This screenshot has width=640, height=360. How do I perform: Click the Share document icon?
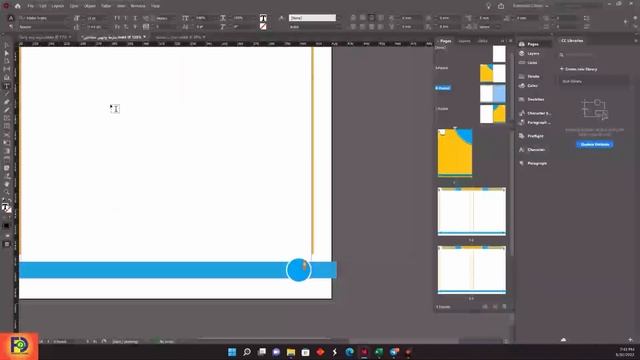501,6
